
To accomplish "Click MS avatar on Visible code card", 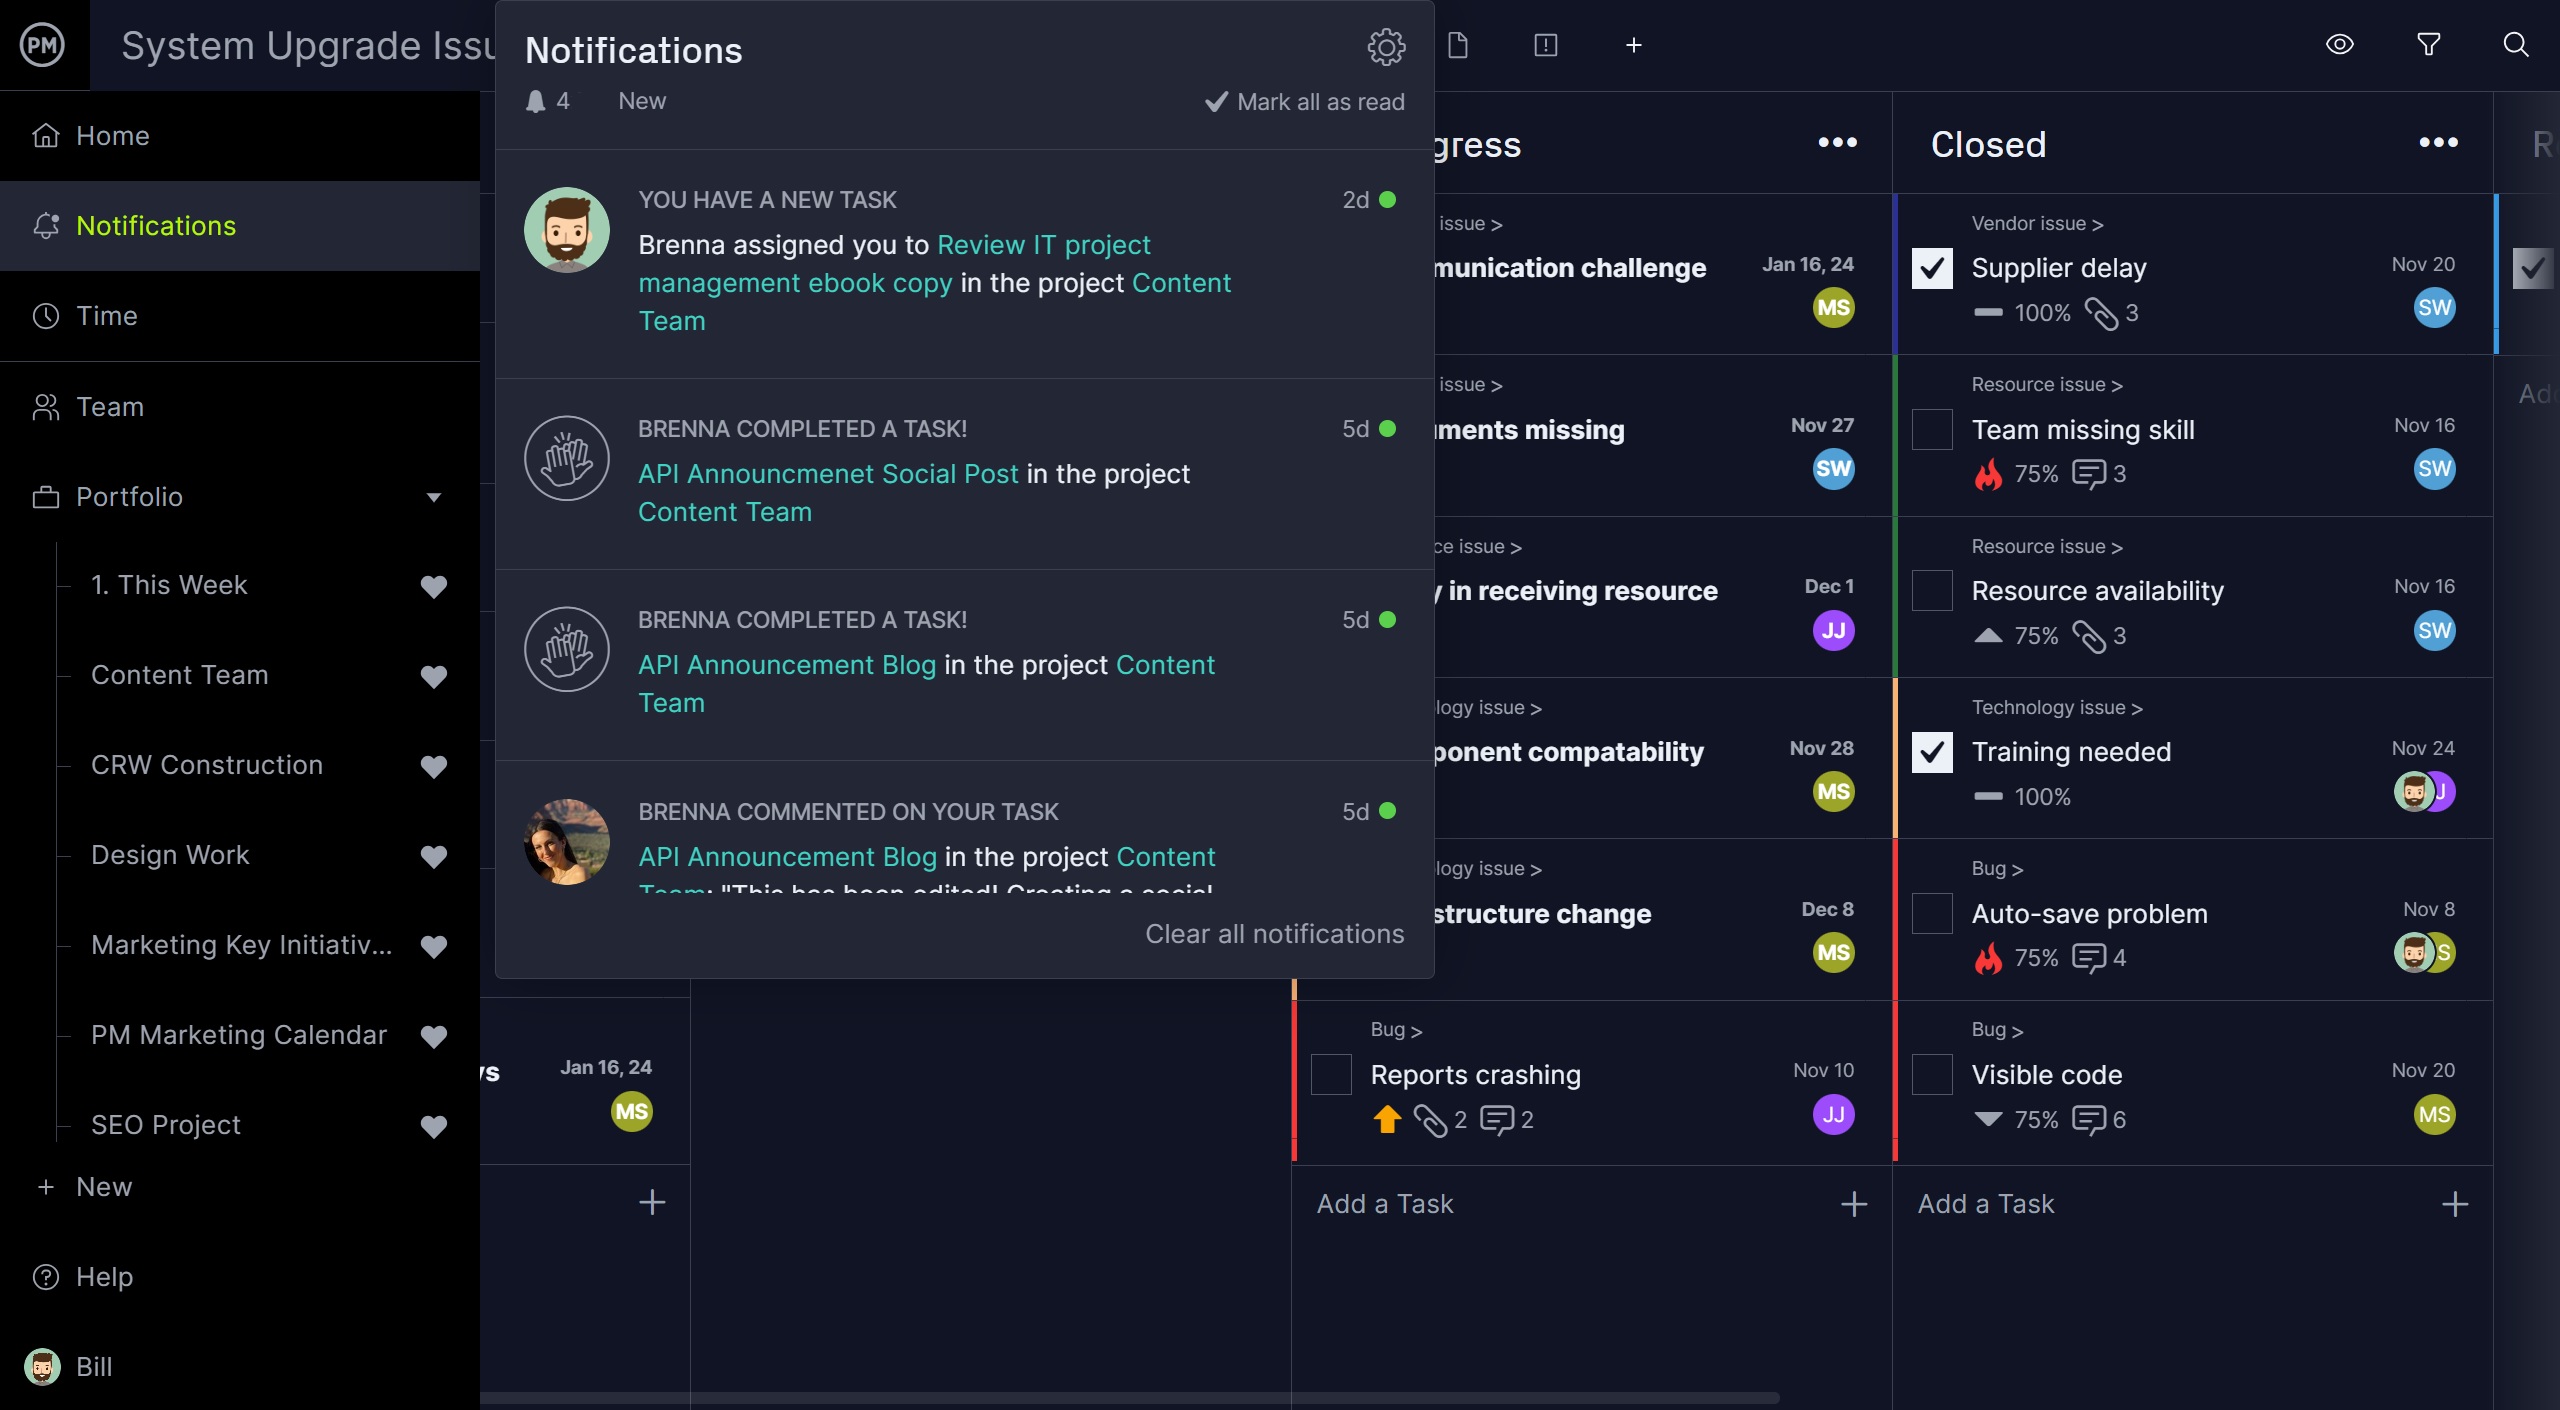I will (2434, 1114).
